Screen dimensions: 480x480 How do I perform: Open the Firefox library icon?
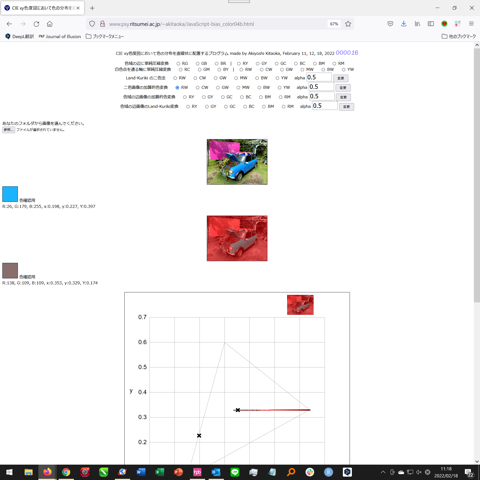coord(417,24)
